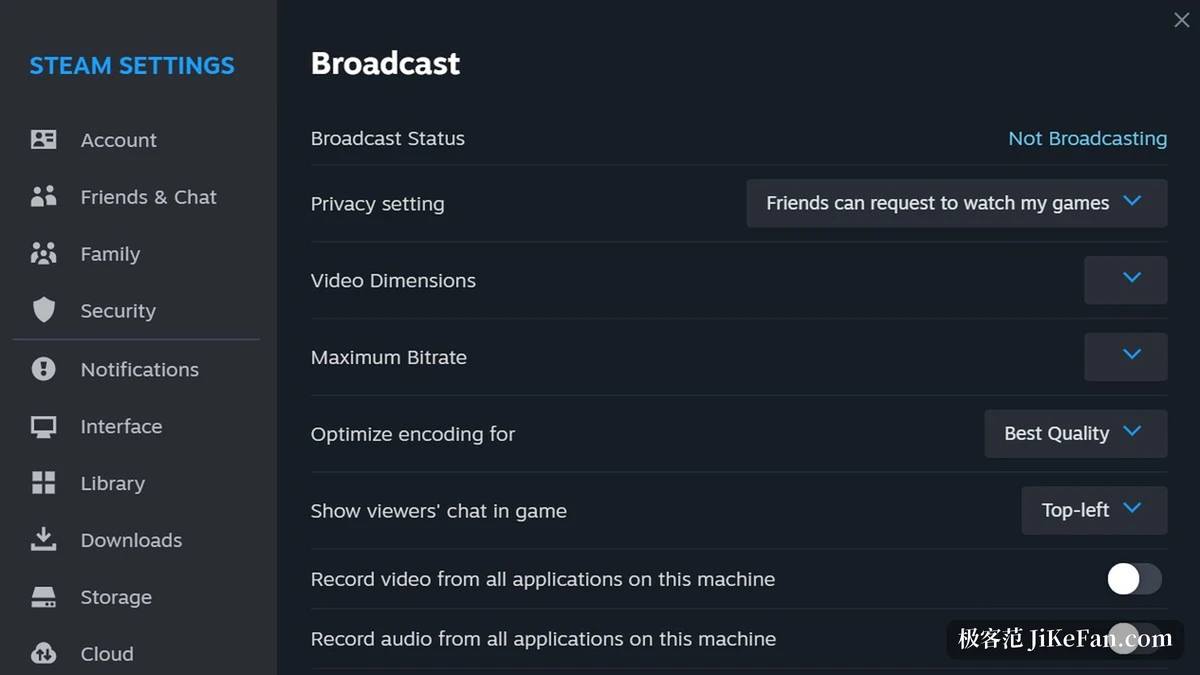Change the Optimize encoding Best Quality dropdown

click(1076, 434)
